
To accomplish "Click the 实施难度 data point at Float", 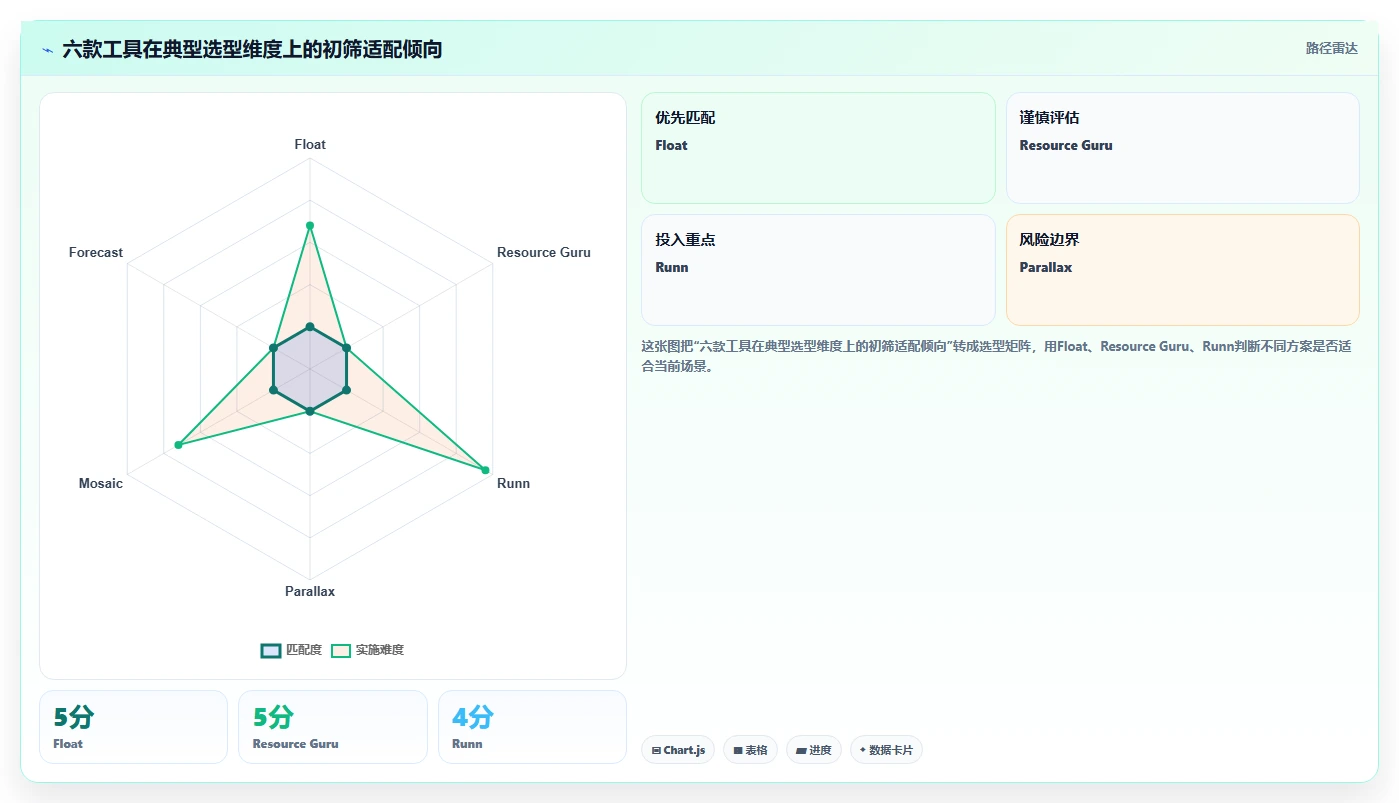I will coord(310,225).
